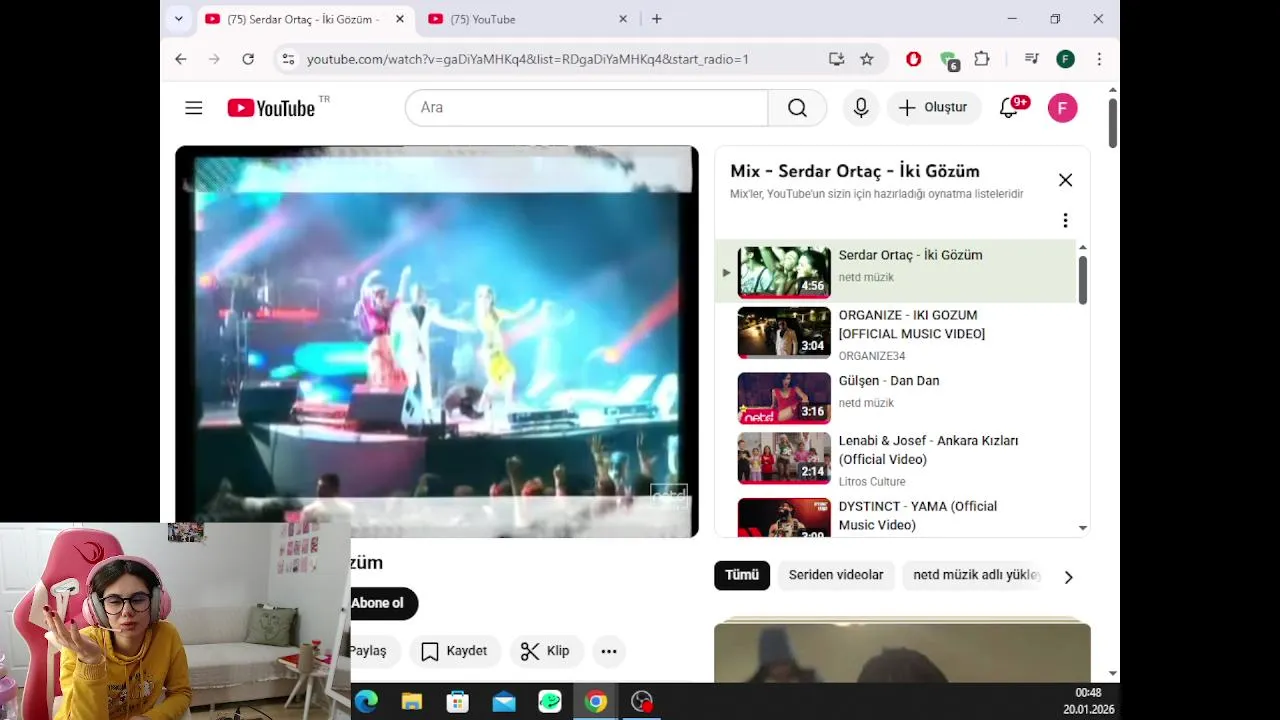Go to the YouTube home logo
1280x720 pixels.
271,108
